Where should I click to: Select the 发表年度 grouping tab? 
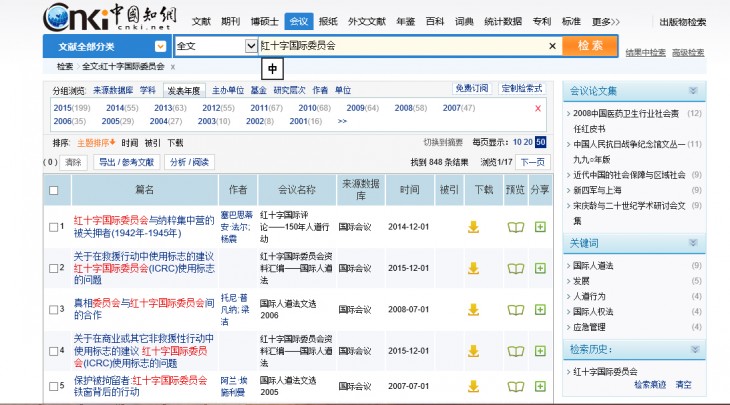(x=183, y=90)
